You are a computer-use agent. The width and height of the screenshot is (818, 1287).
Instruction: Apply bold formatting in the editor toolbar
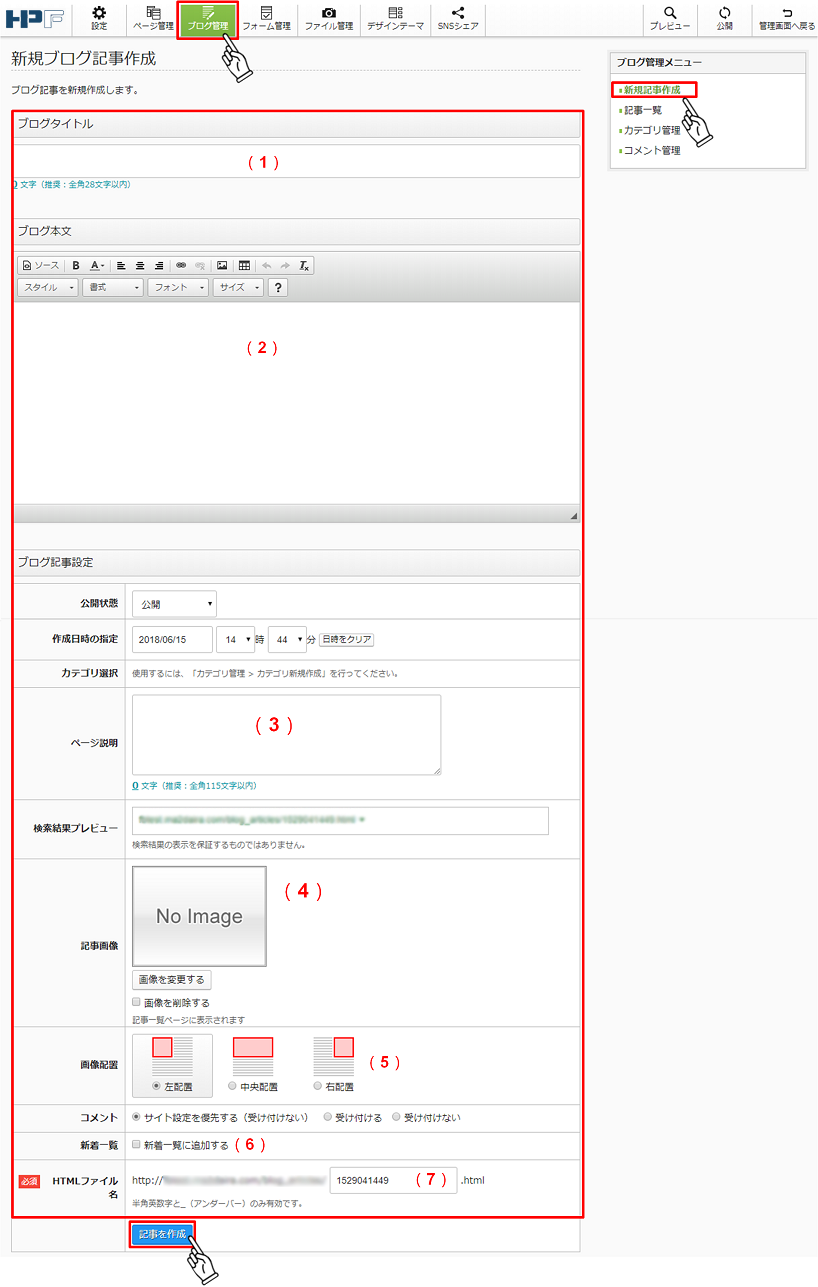(x=75, y=265)
